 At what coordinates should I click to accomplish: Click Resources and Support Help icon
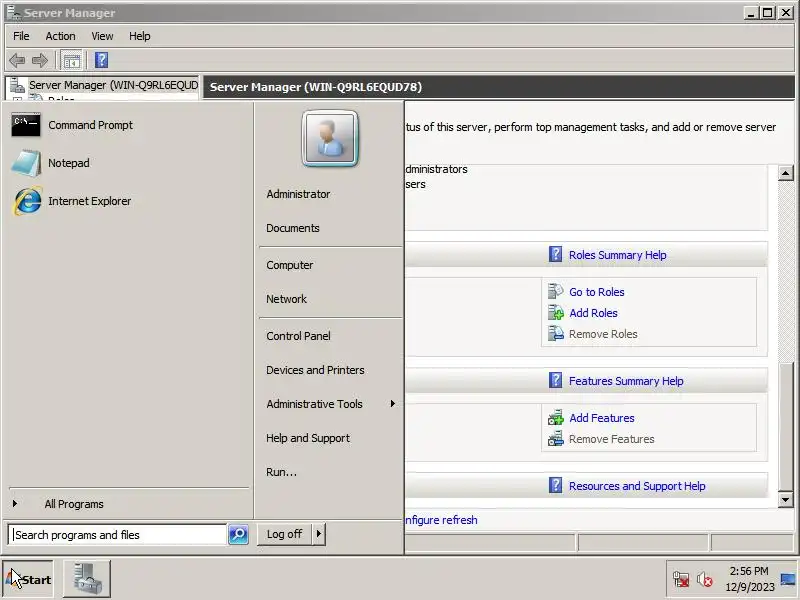555,485
